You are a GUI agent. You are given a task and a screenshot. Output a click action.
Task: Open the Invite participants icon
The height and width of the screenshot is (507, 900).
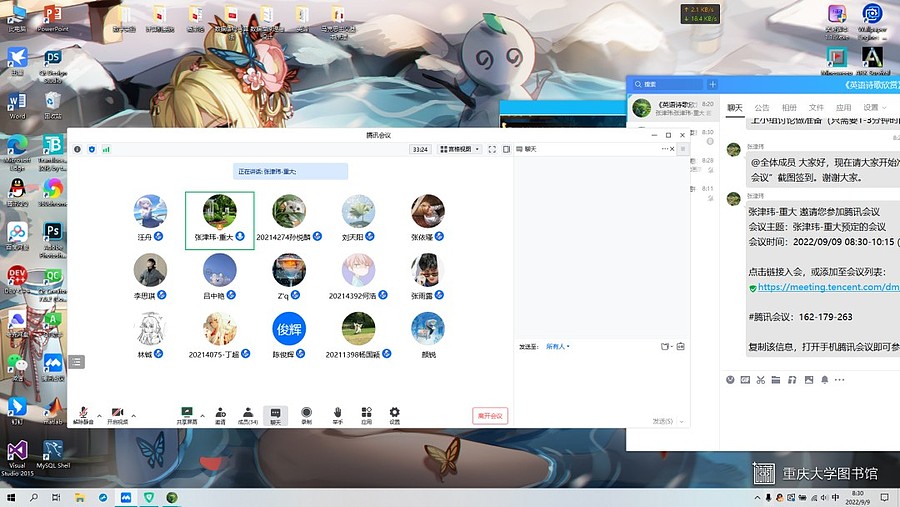coord(220,415)
